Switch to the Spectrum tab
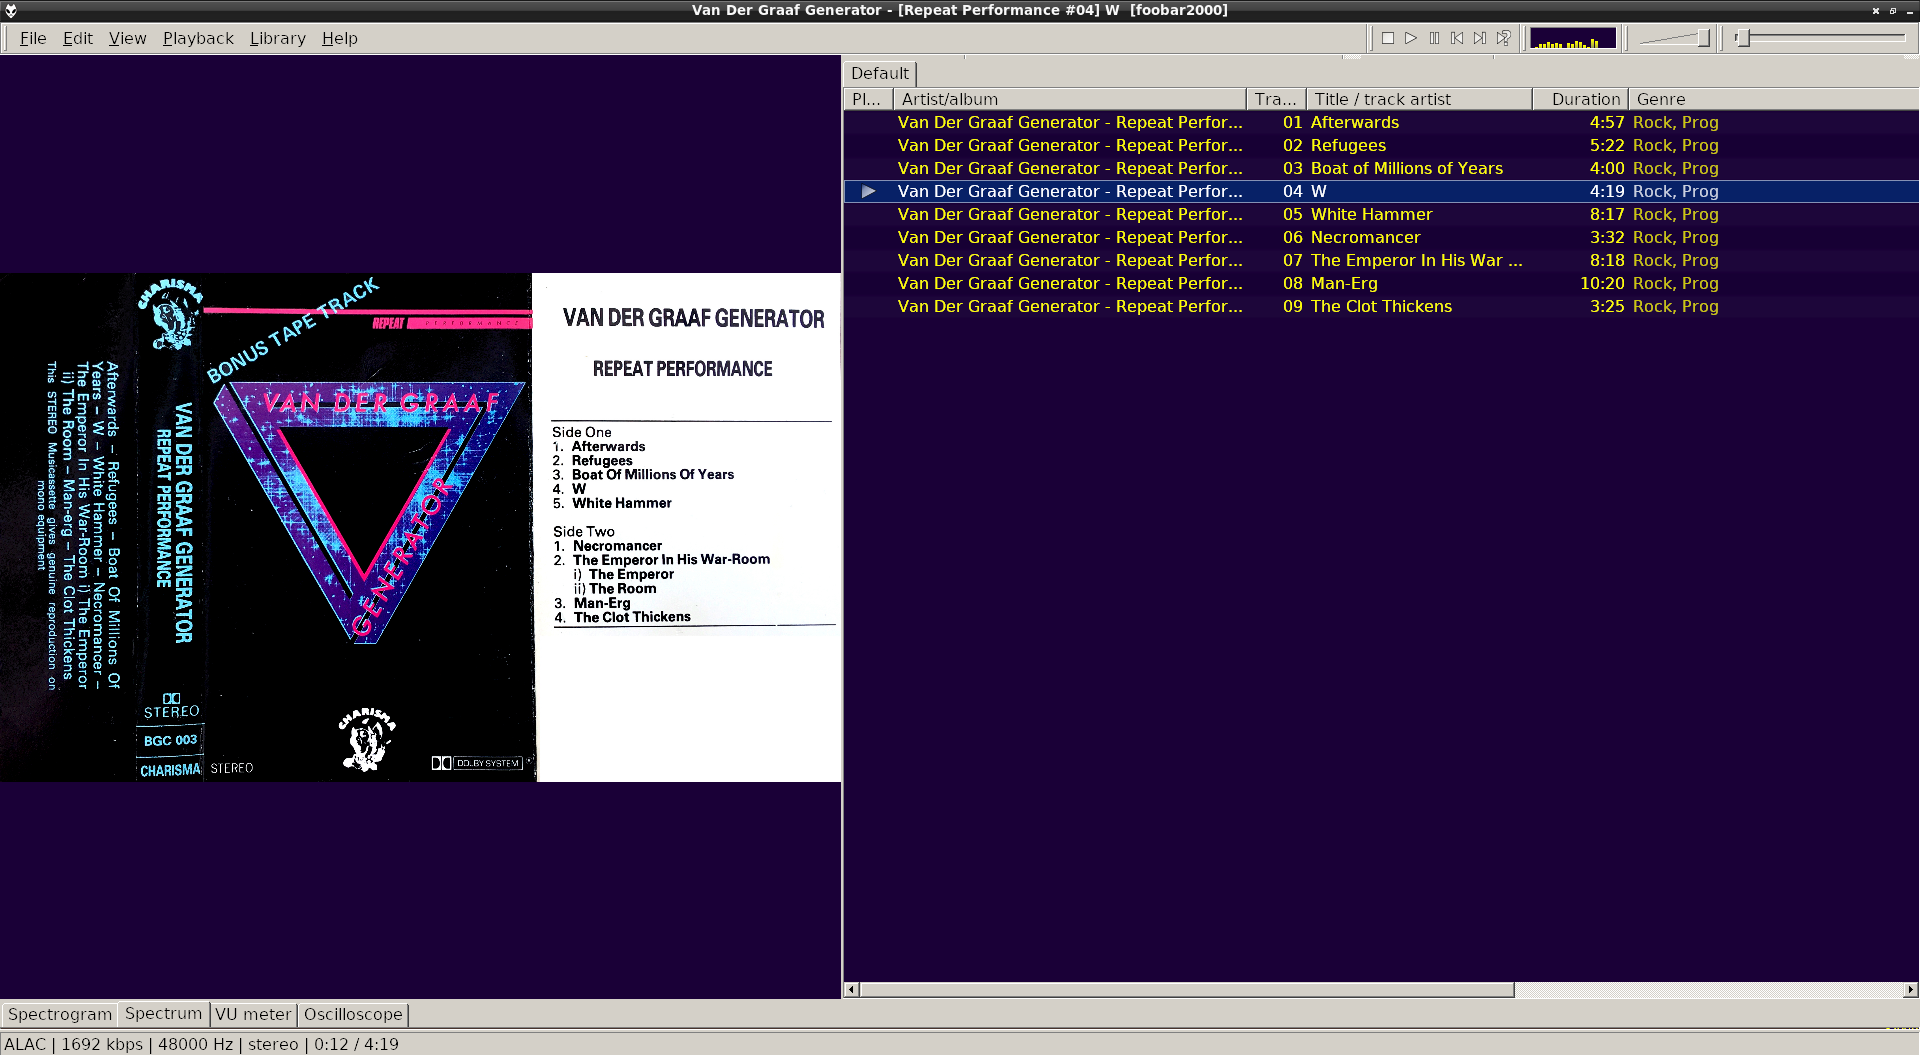The height and width of the screenshot is (1056, 1920). [163, 1013]
